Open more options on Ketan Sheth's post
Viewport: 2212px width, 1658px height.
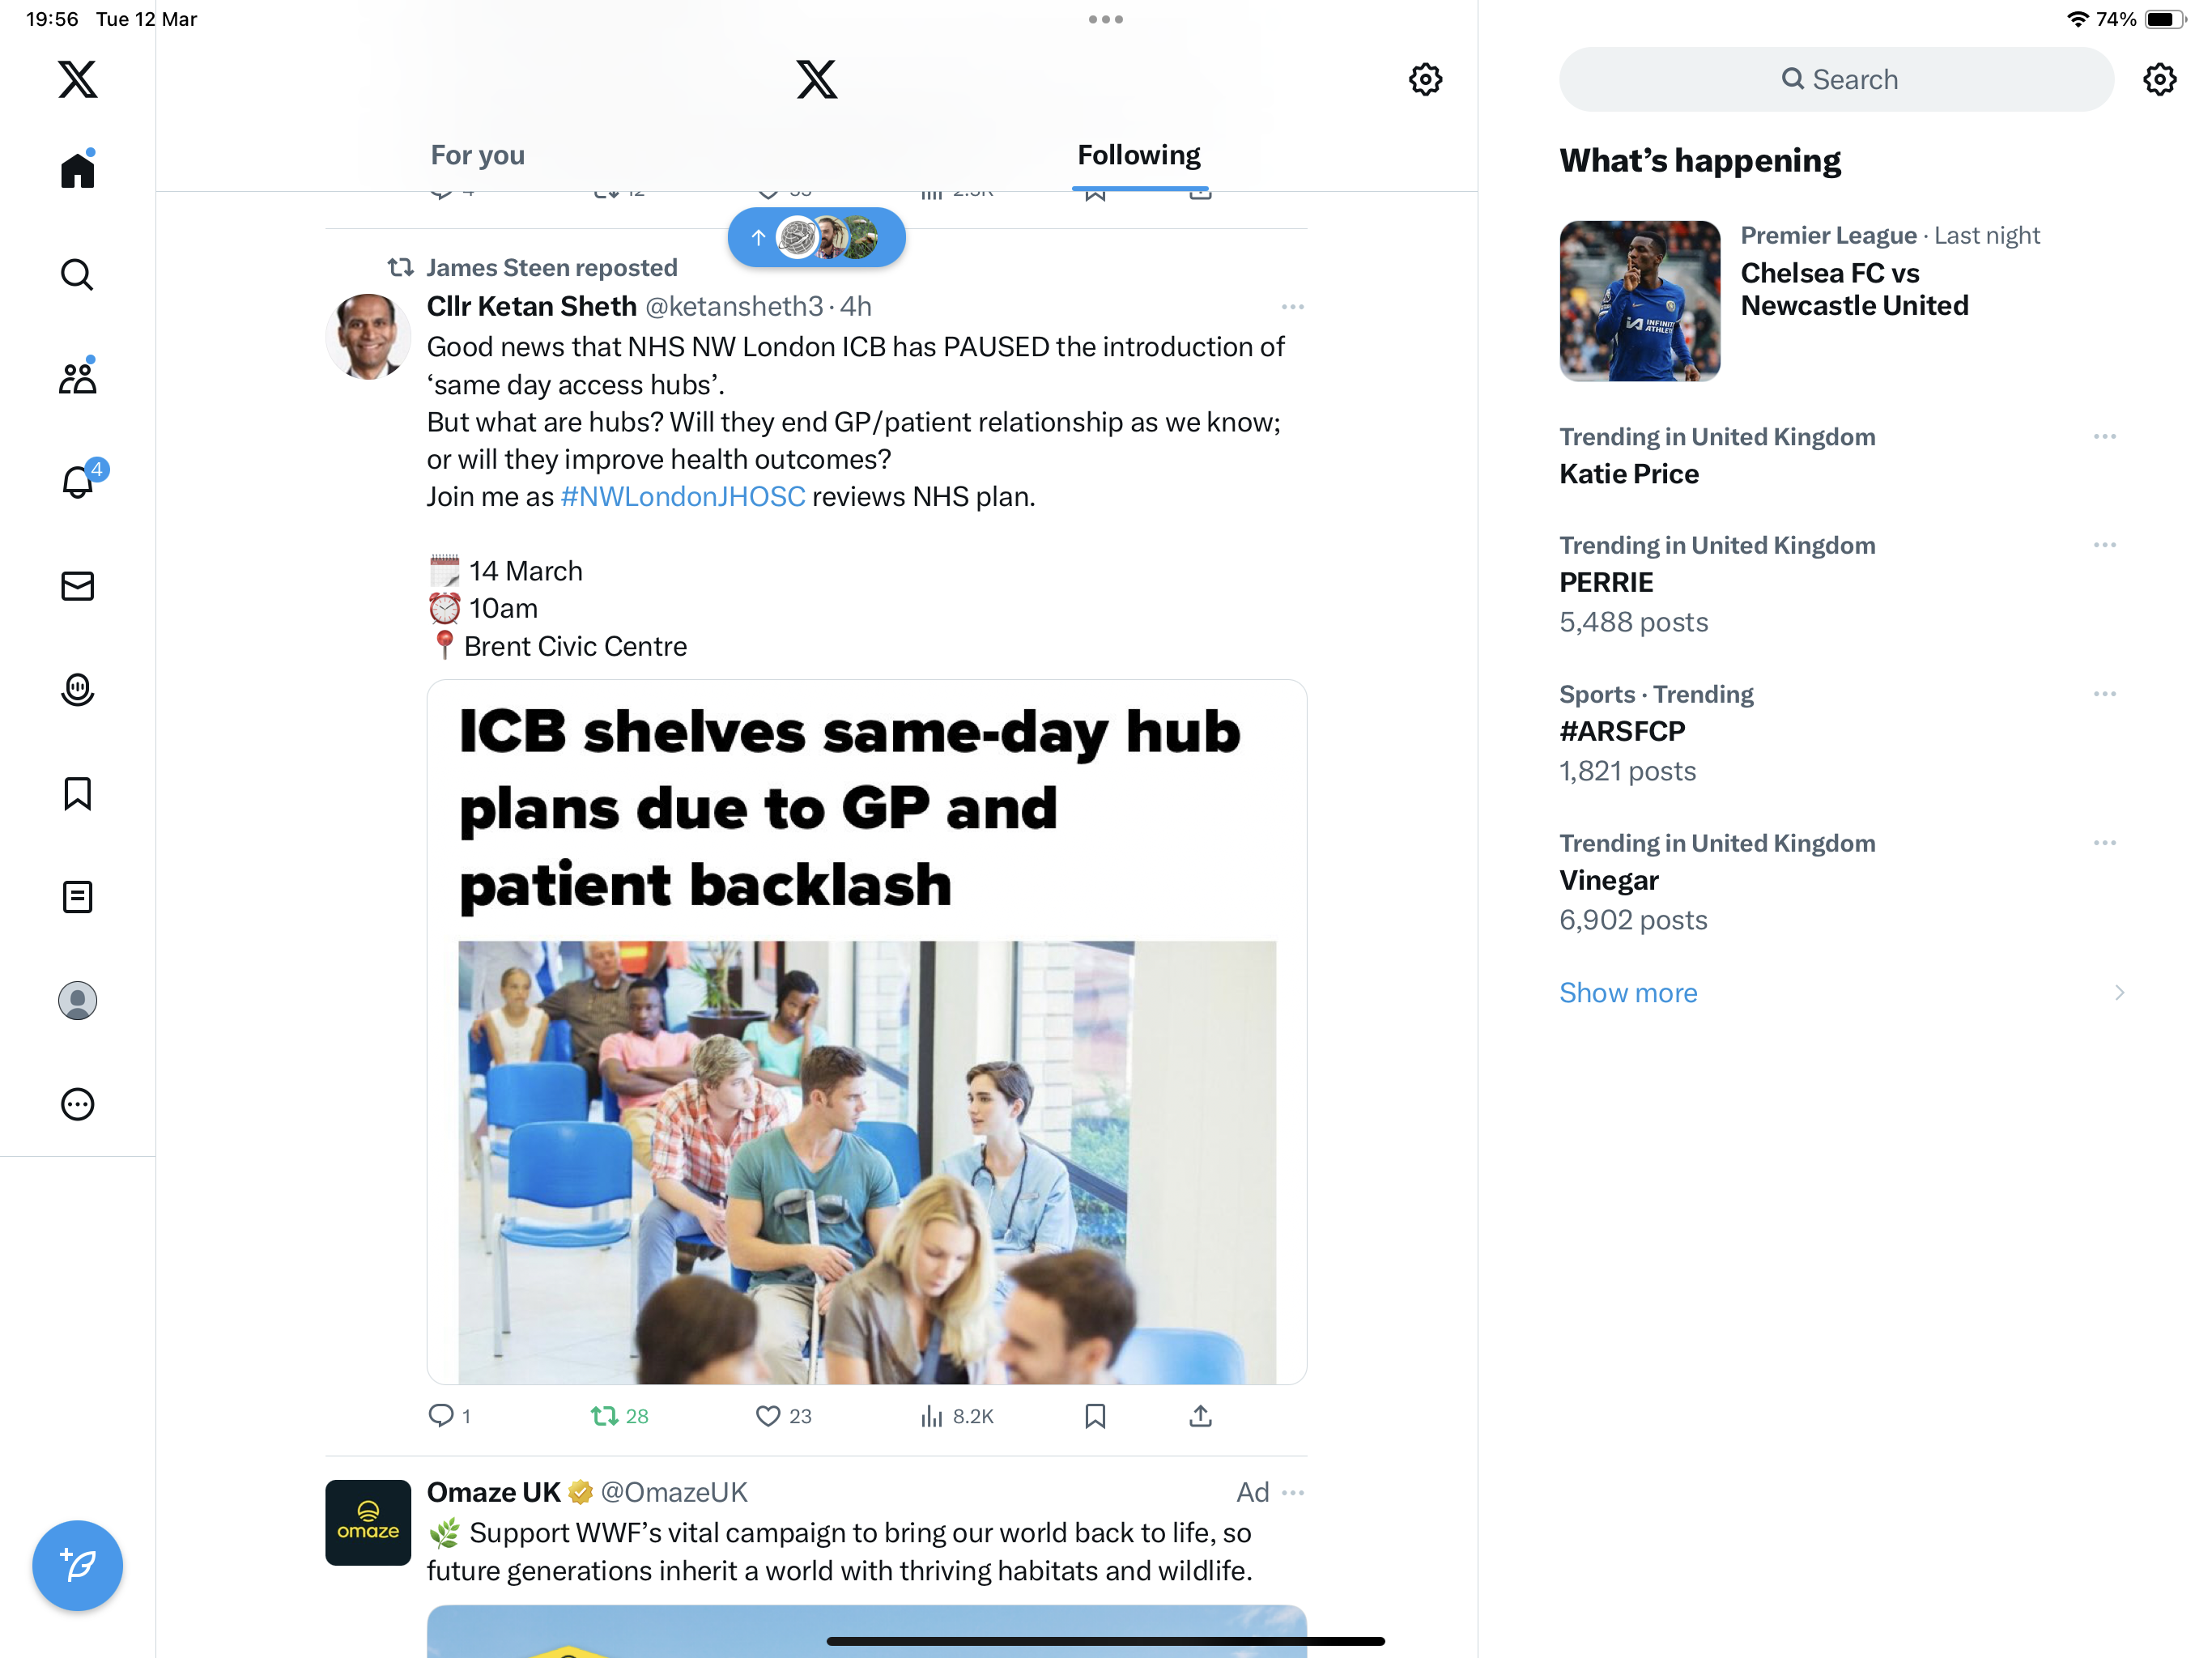[1292, 307]
